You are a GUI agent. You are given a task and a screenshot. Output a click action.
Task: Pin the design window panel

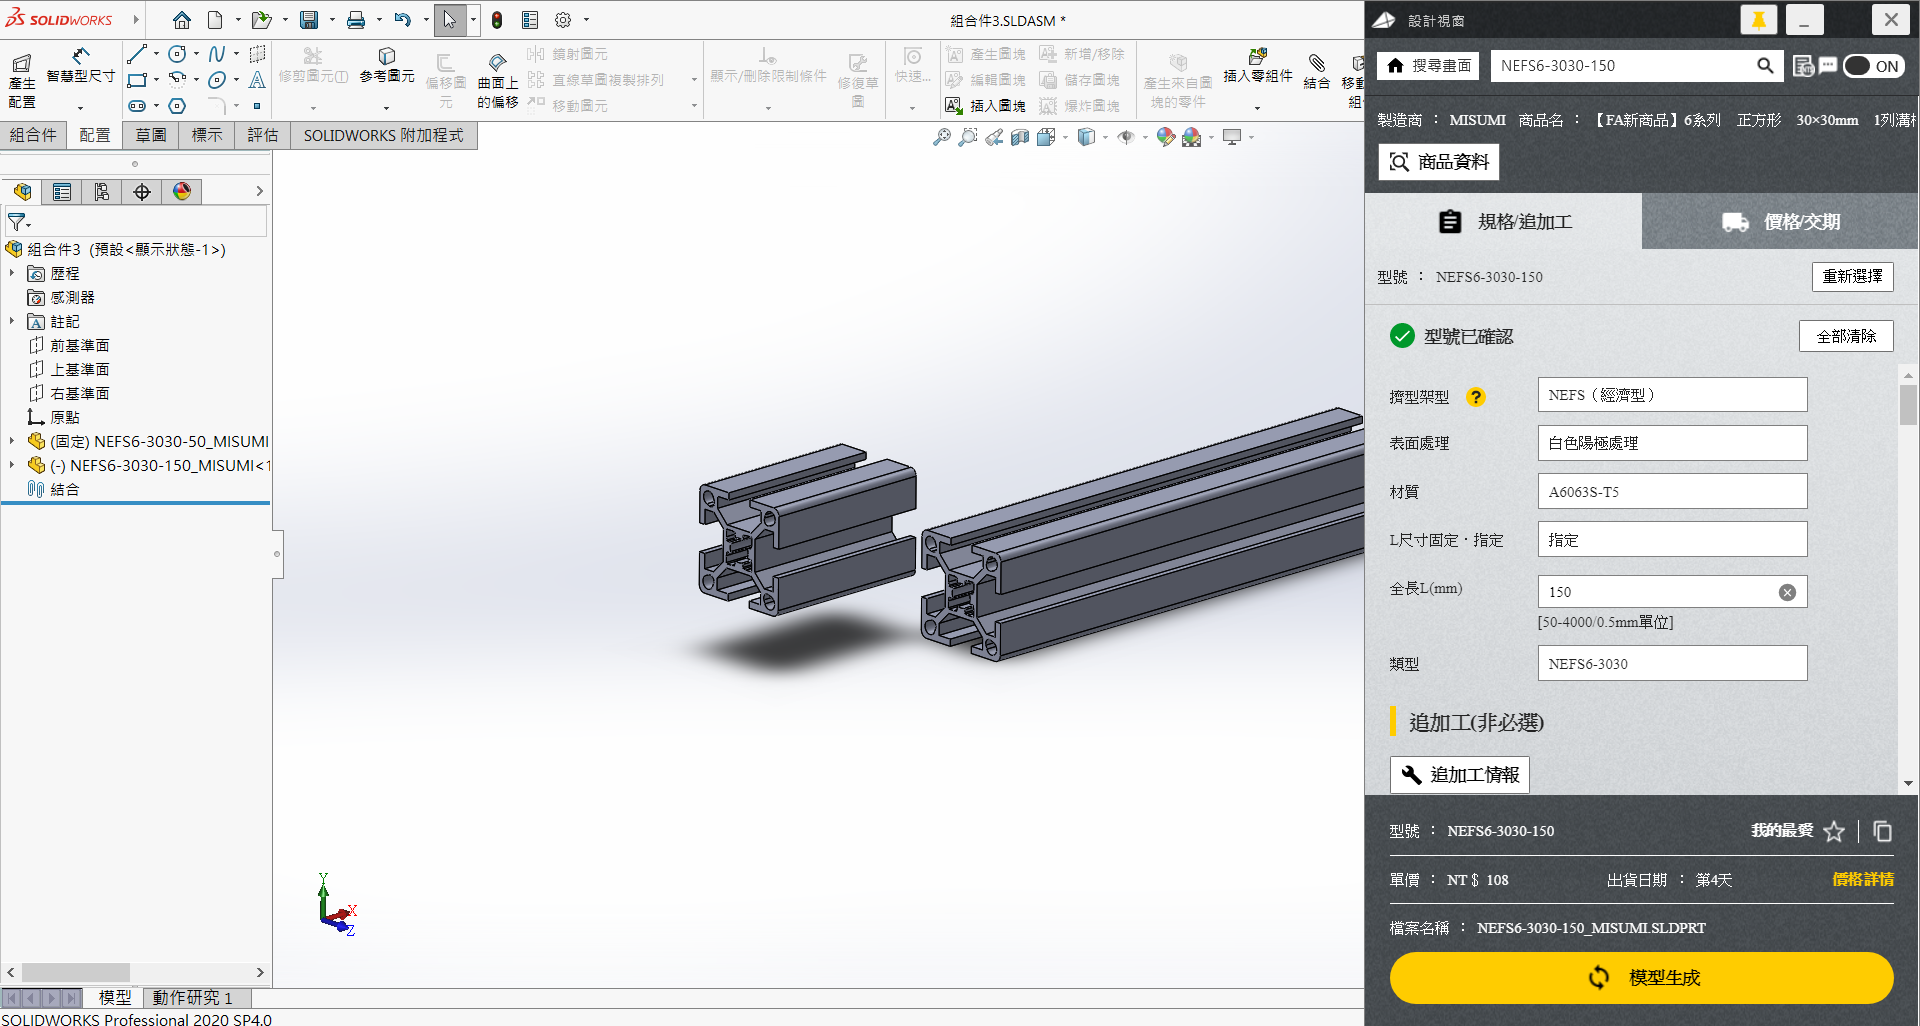1758,20
